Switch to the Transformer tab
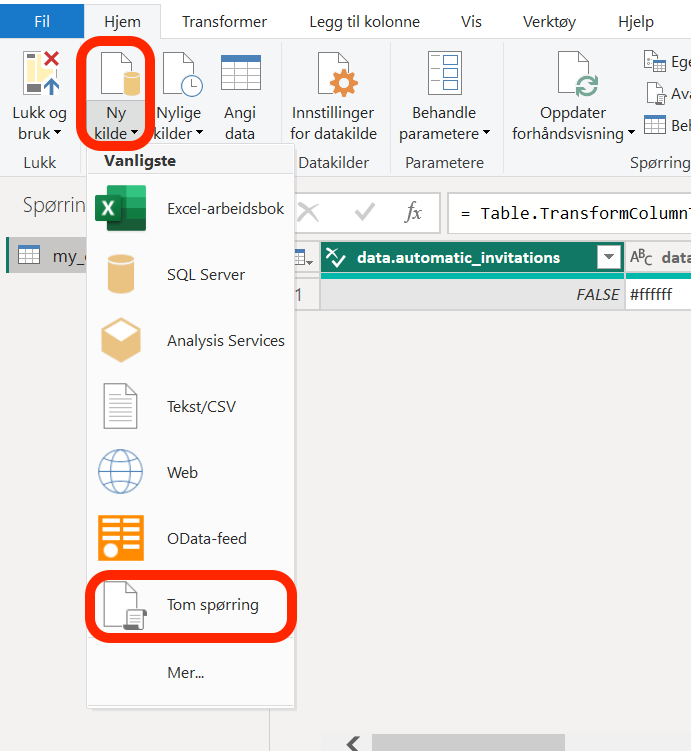The width and height of the screenshot is (691, 751). [x=224, y=22]
